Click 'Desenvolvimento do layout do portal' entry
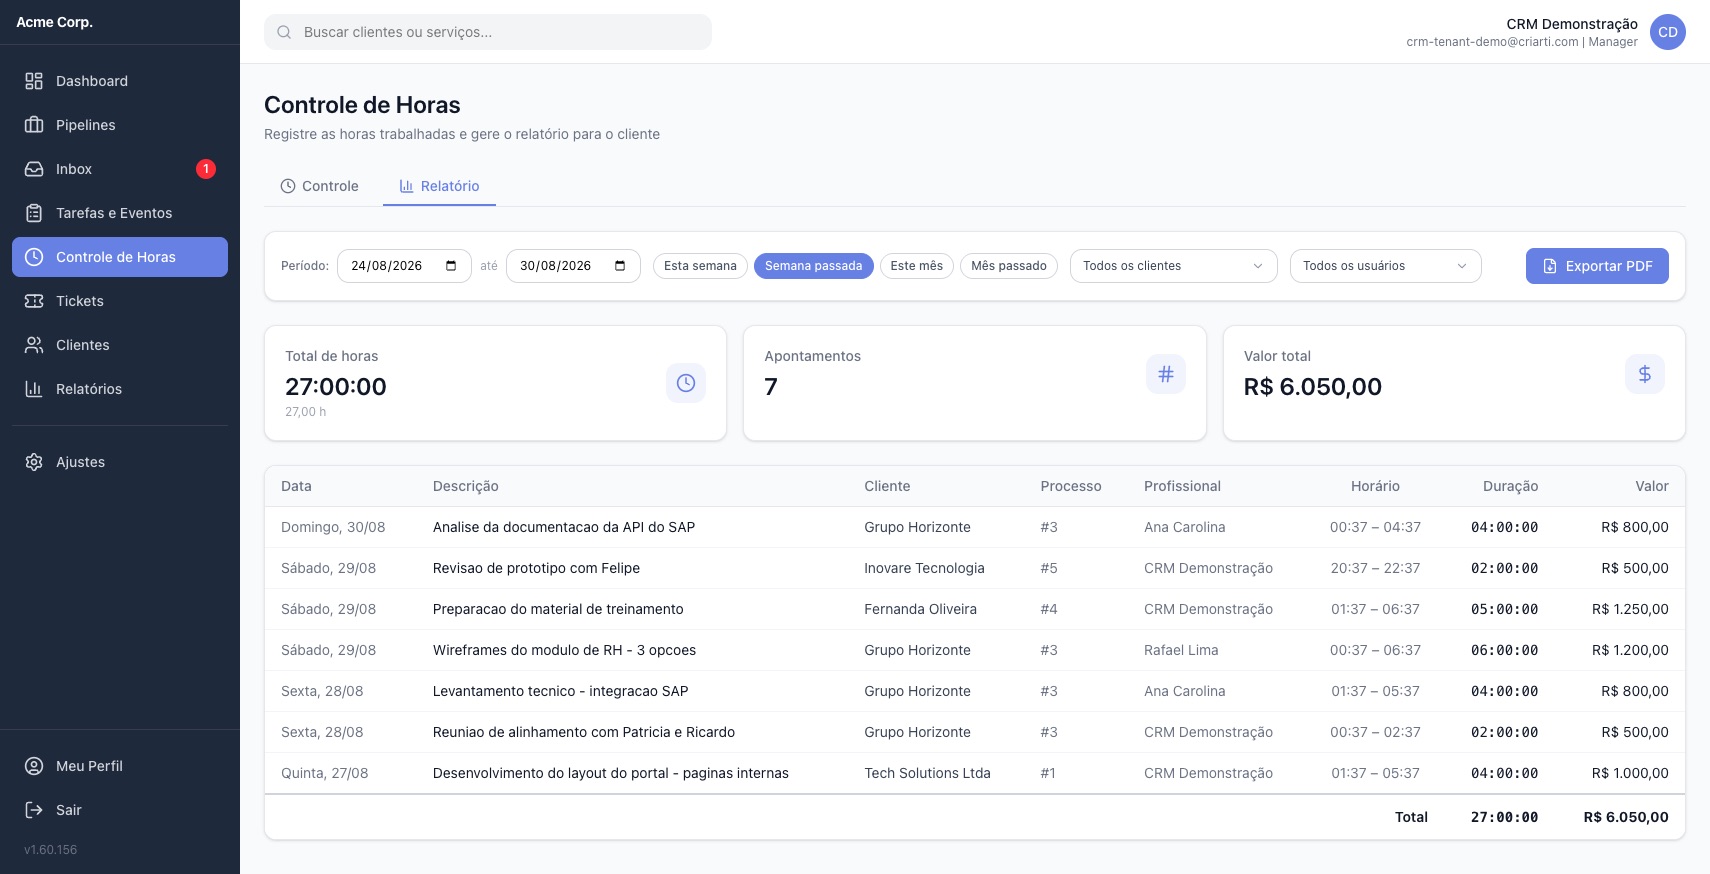This screenshot has height=874, width=1710. (x=611, y=773)
